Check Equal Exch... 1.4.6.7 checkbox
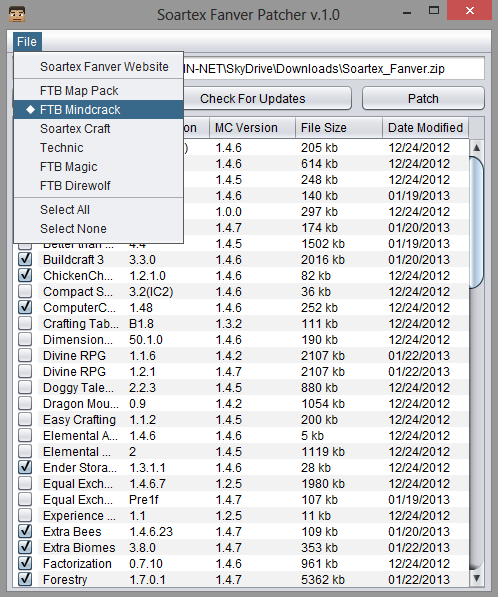This screenshot has width=498, height=597. (25, 483)
